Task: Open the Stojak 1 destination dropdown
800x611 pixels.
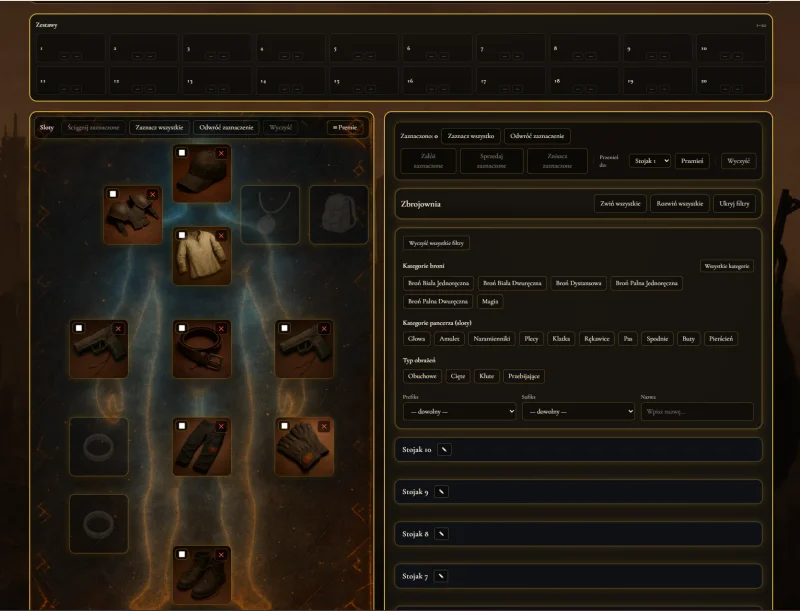Action: (652, 161)
